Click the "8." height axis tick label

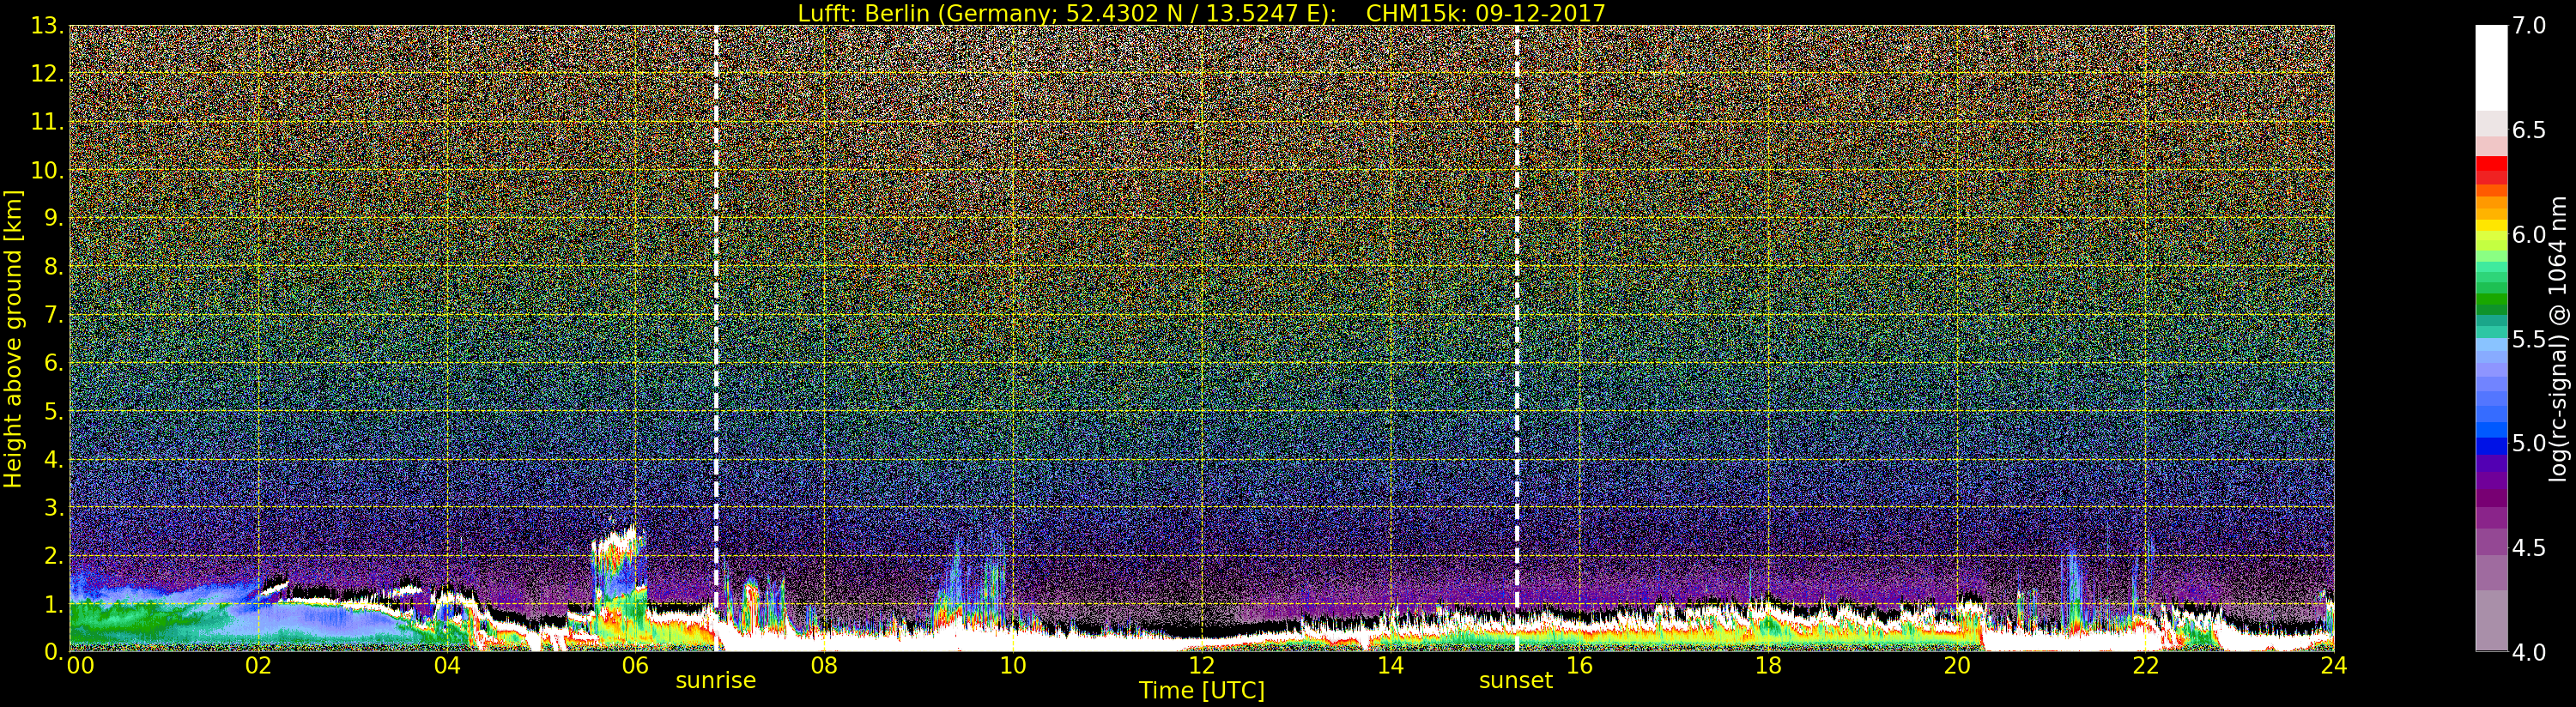coord(53,267)
